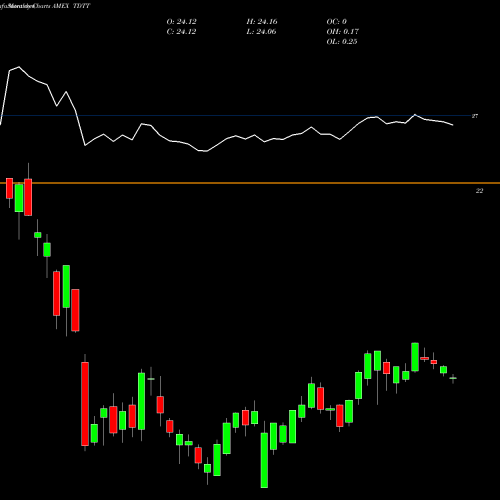Click the OC: 0 value
The height and width of the screenshot is (500, 500).
(336, 22)
